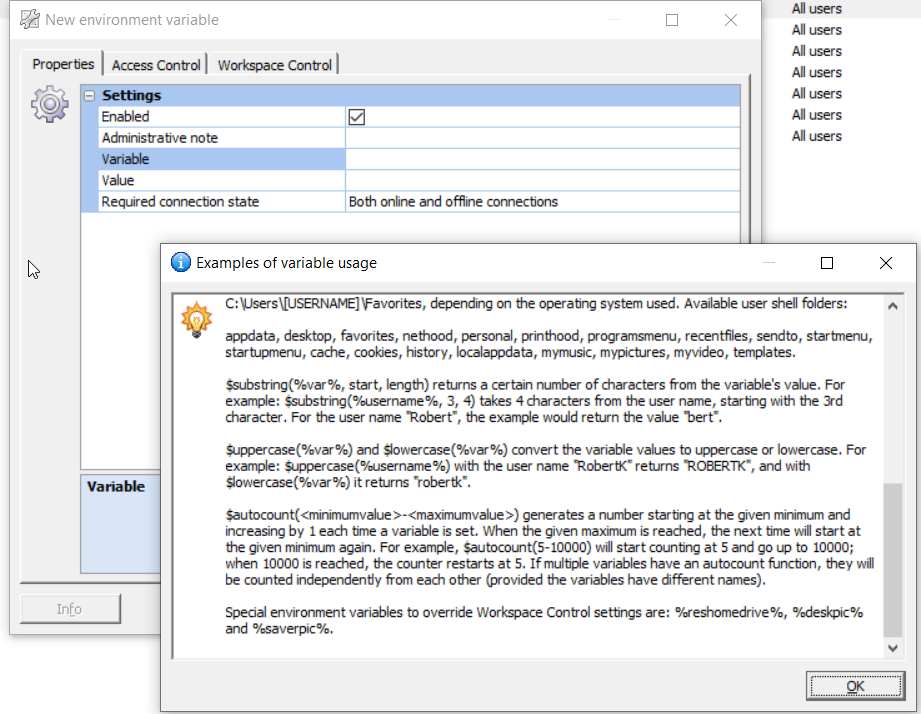921x714 pixels.
Task: Maximize the New environment variable window
Action: [672, 20]
